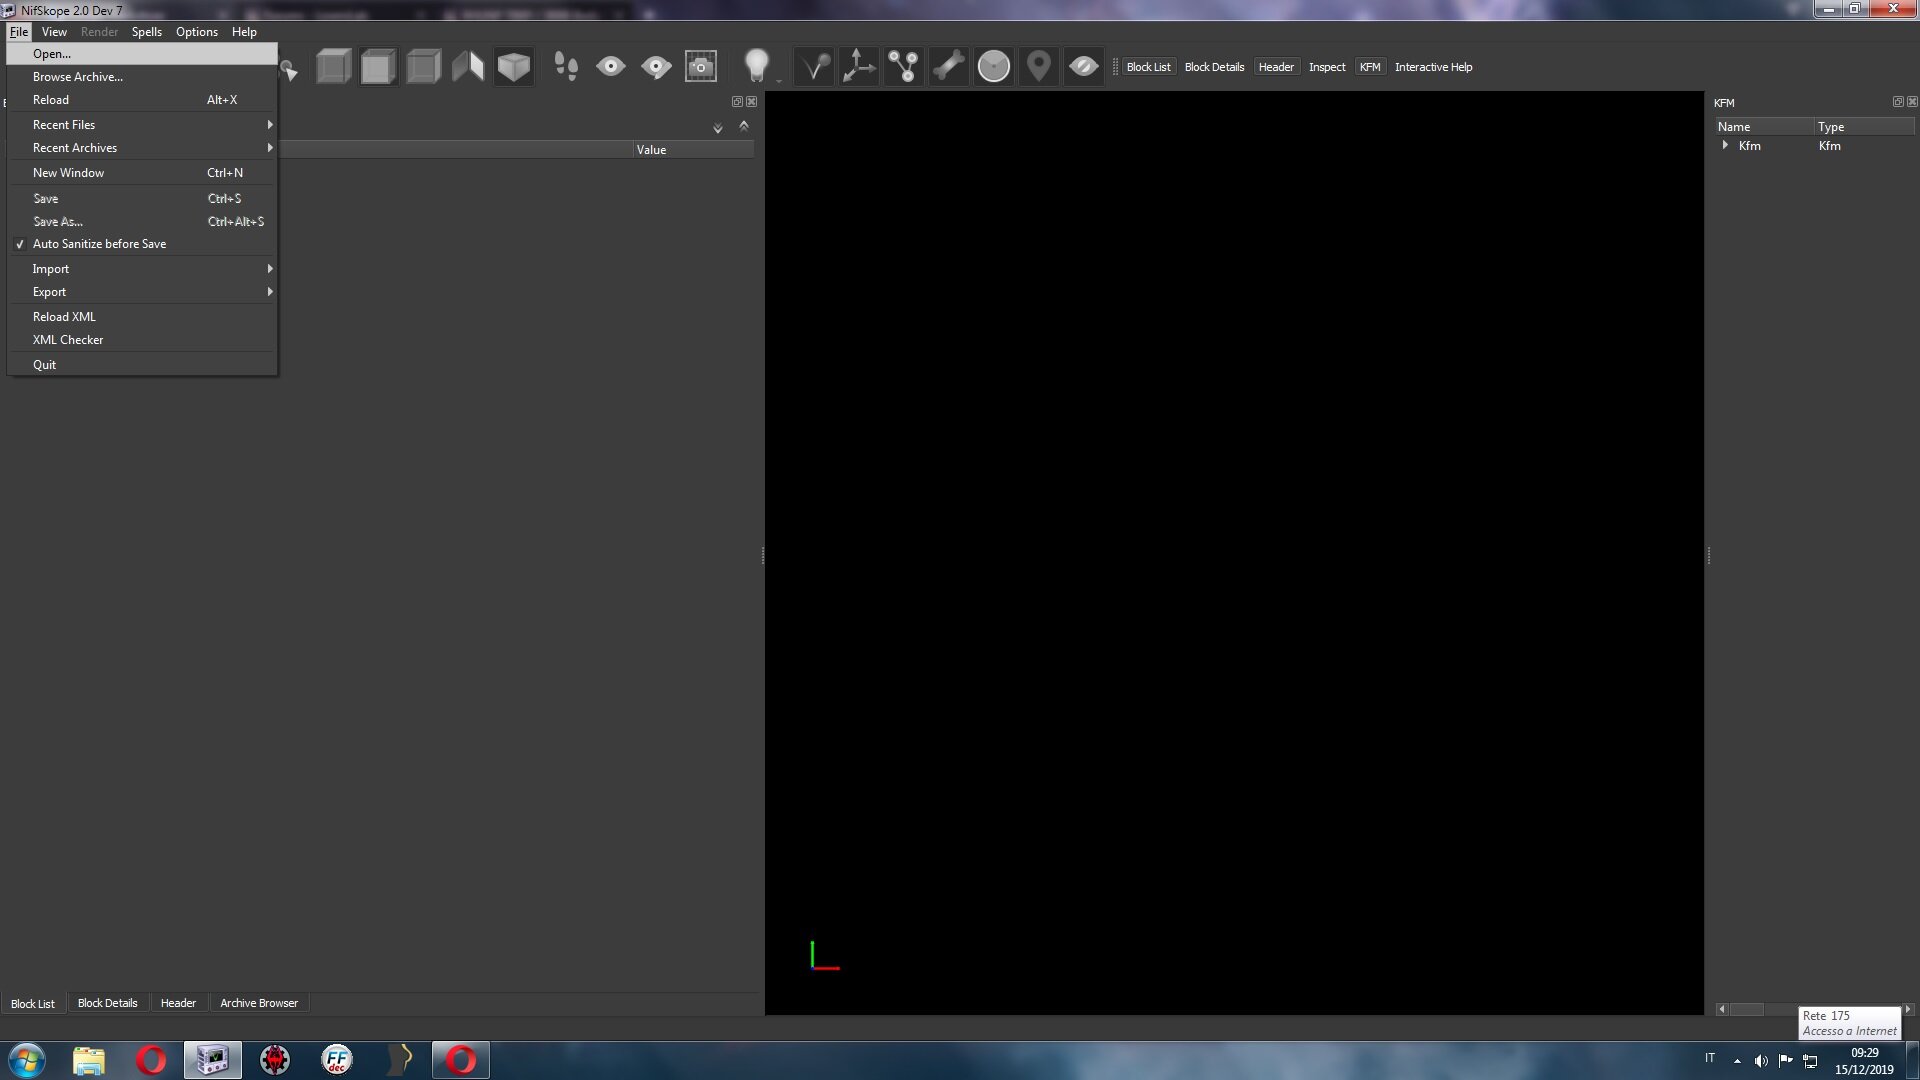
Task: Click the flip view icon
Action: [x=468, y=67]
